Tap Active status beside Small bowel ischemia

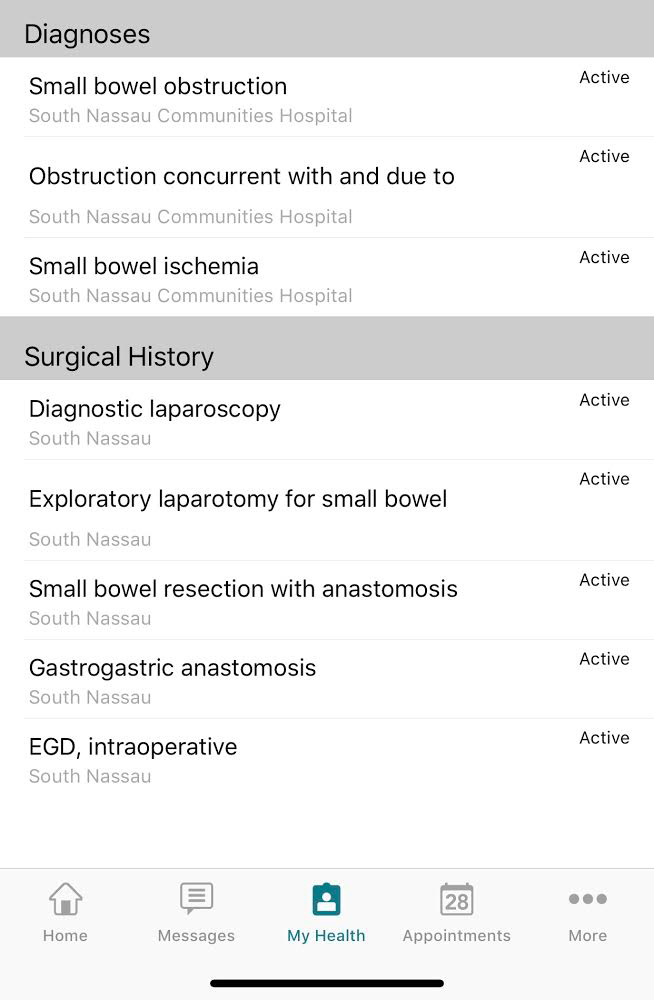[604, 257]
